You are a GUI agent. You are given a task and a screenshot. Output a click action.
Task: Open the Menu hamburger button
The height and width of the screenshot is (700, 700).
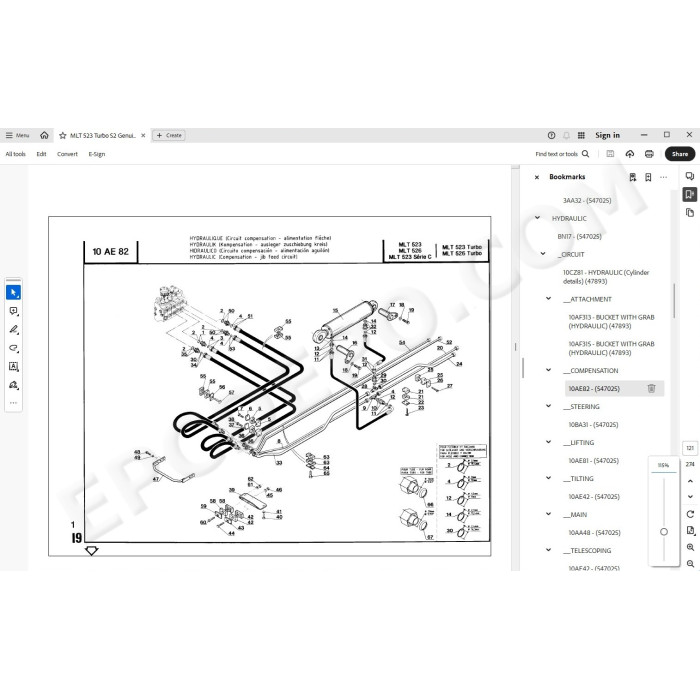(17, 135)
